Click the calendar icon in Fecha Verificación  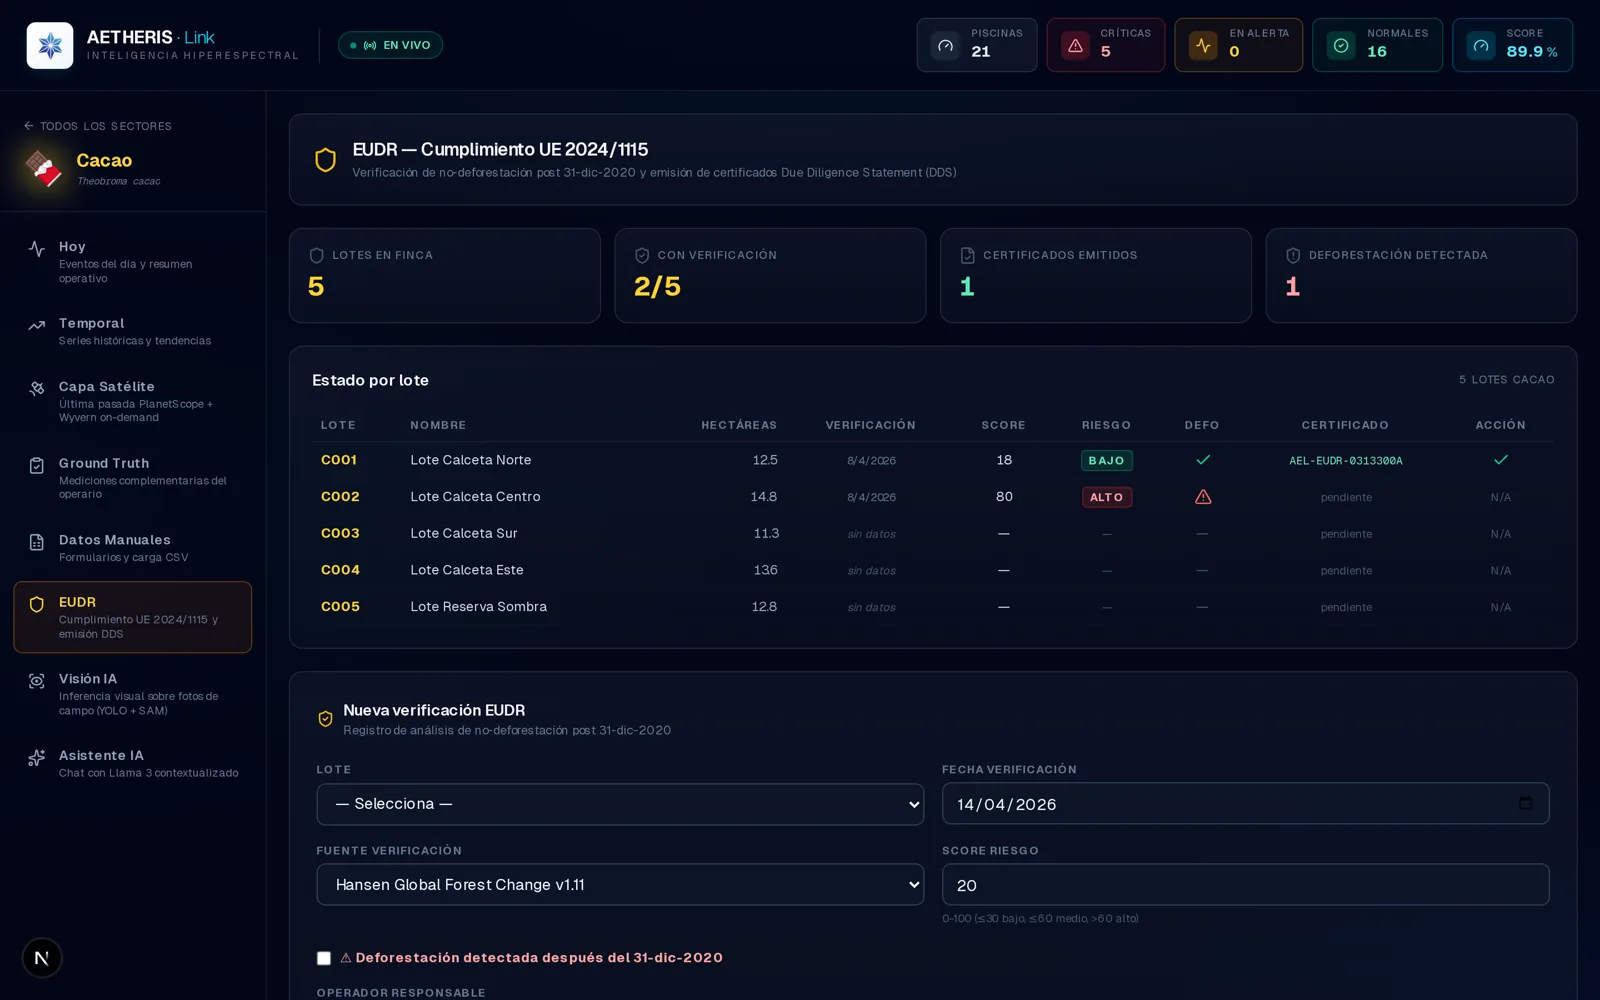(1525, 803)
